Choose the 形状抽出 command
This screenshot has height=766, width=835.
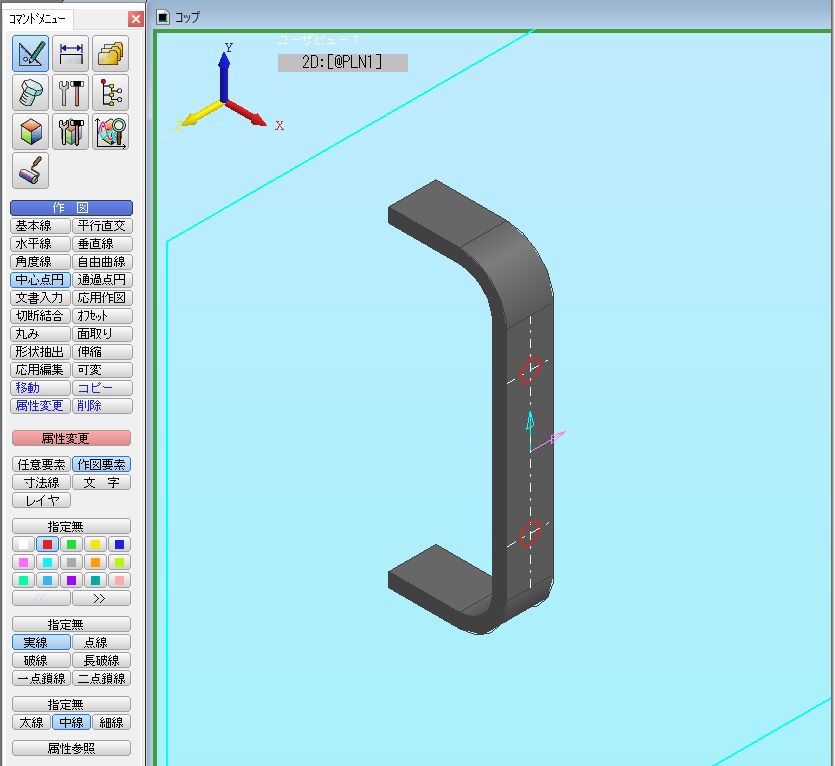[x=40, y=352]
